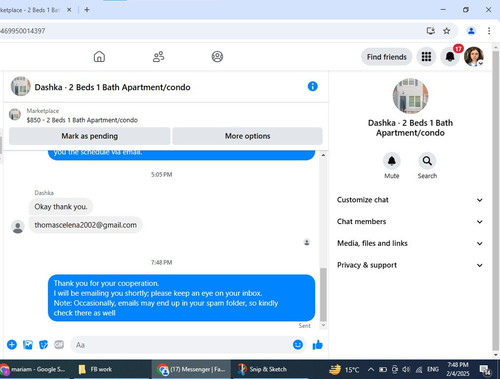Open more actions plus icon in composer
Image resolution: width=500 pixels, height=379 pixels.
[12, 345]
